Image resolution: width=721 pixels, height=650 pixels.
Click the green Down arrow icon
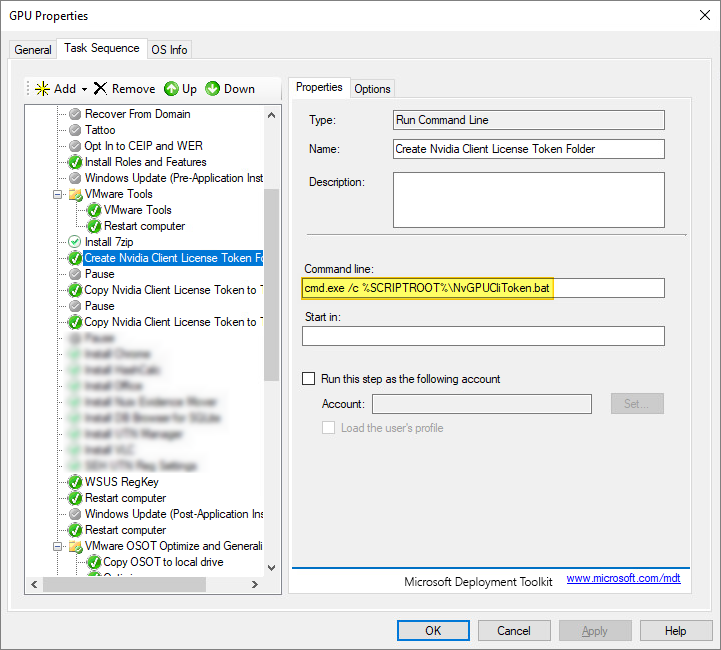[213, 89]
